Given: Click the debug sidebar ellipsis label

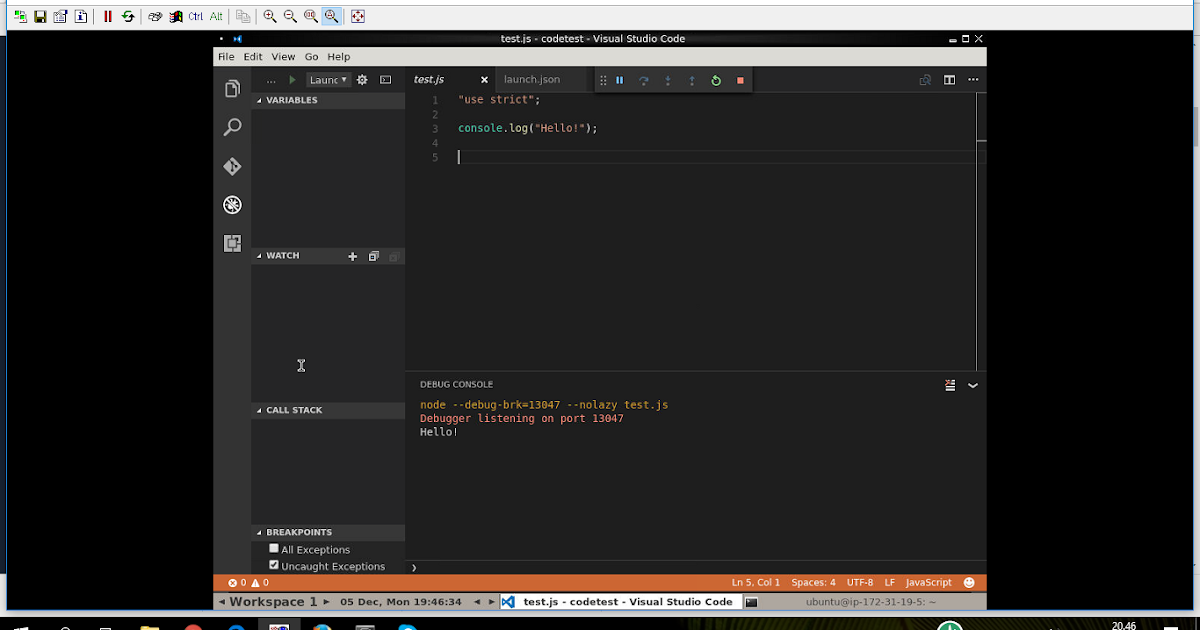Looking at the screenshot, I should (x=271, y=80).
